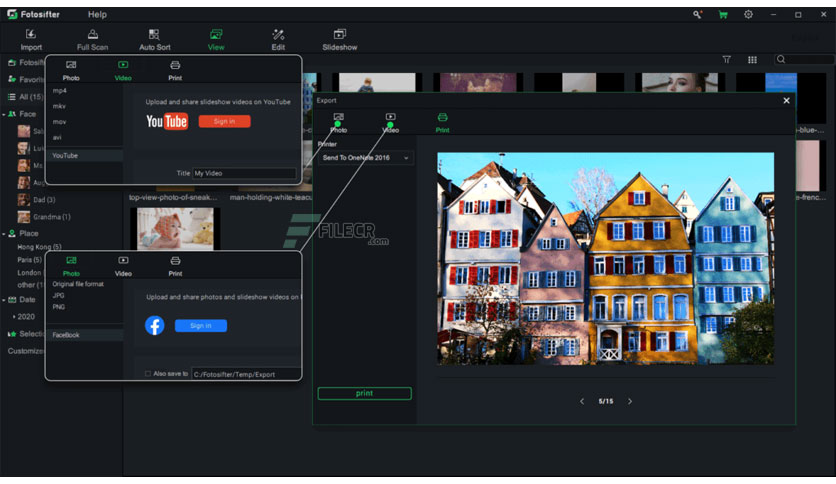Viewport: 836px width, 484px height.
Task: Click the magnifier icon in the search box
Action: click(x=781, y=59)
